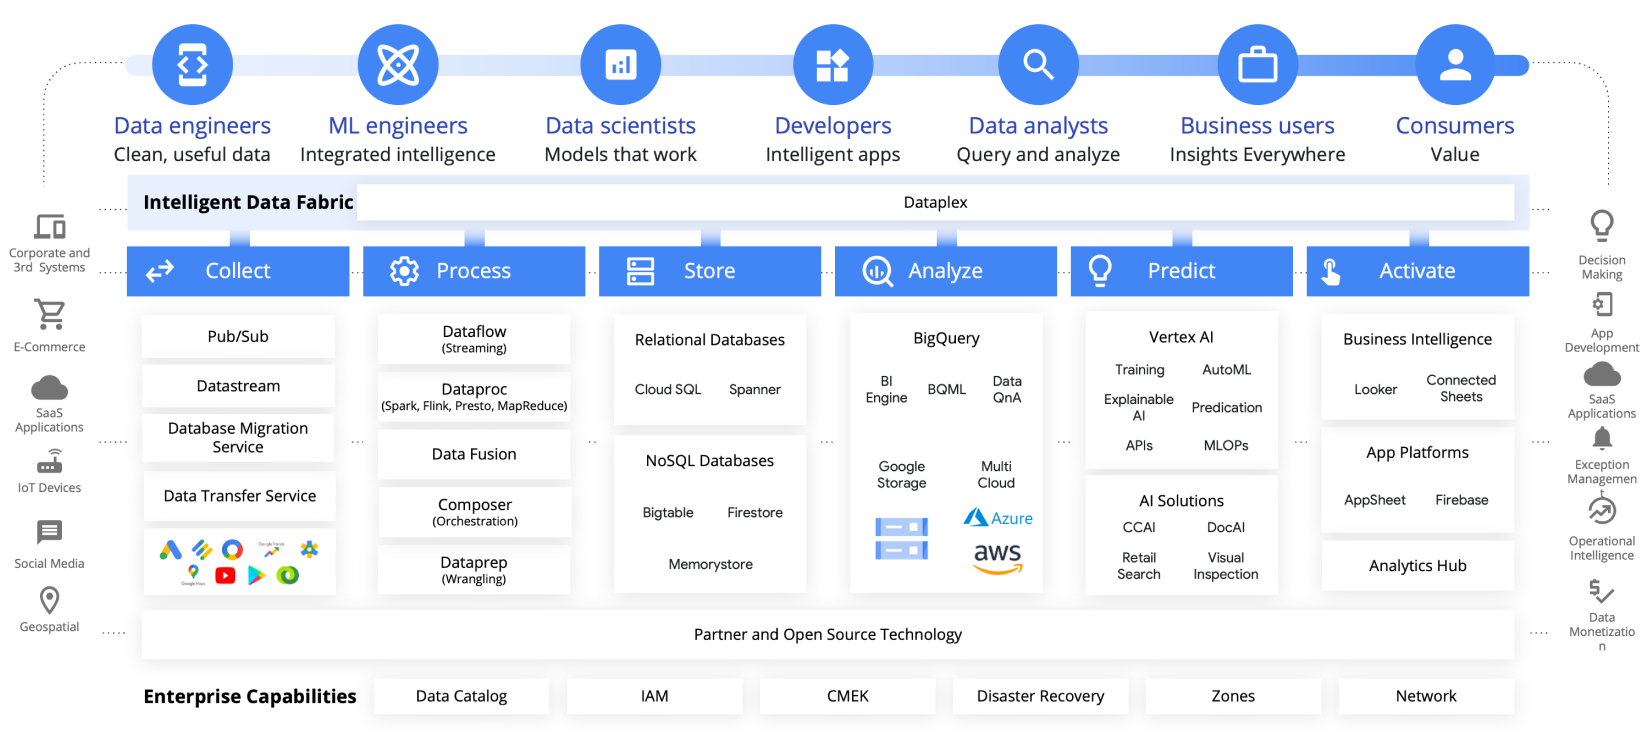Click the Vertex AI heading
This screenshot has width=1648, height=756.
1181,338
